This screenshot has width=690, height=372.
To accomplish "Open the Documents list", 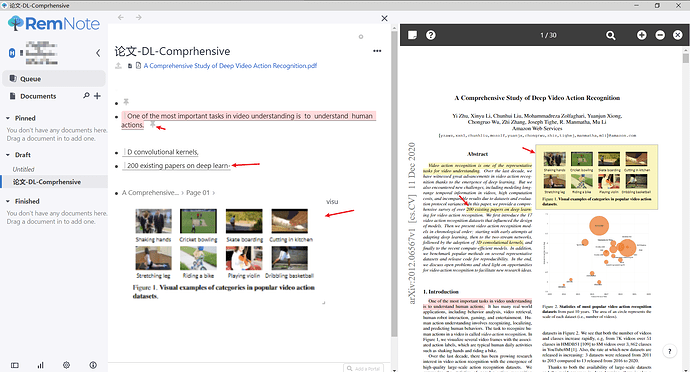I will click(38, 96).
